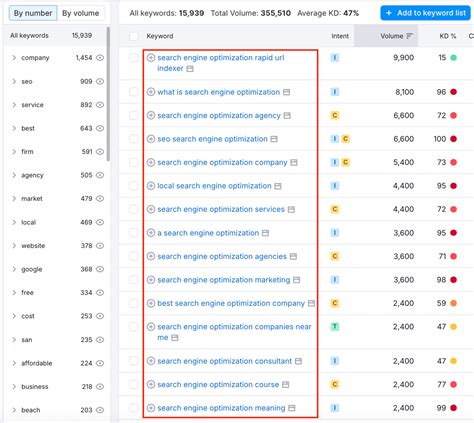Click the Informational badge for 'search engine optimization meaning'
Screen dimensions: 474x423
click(335, 408)
